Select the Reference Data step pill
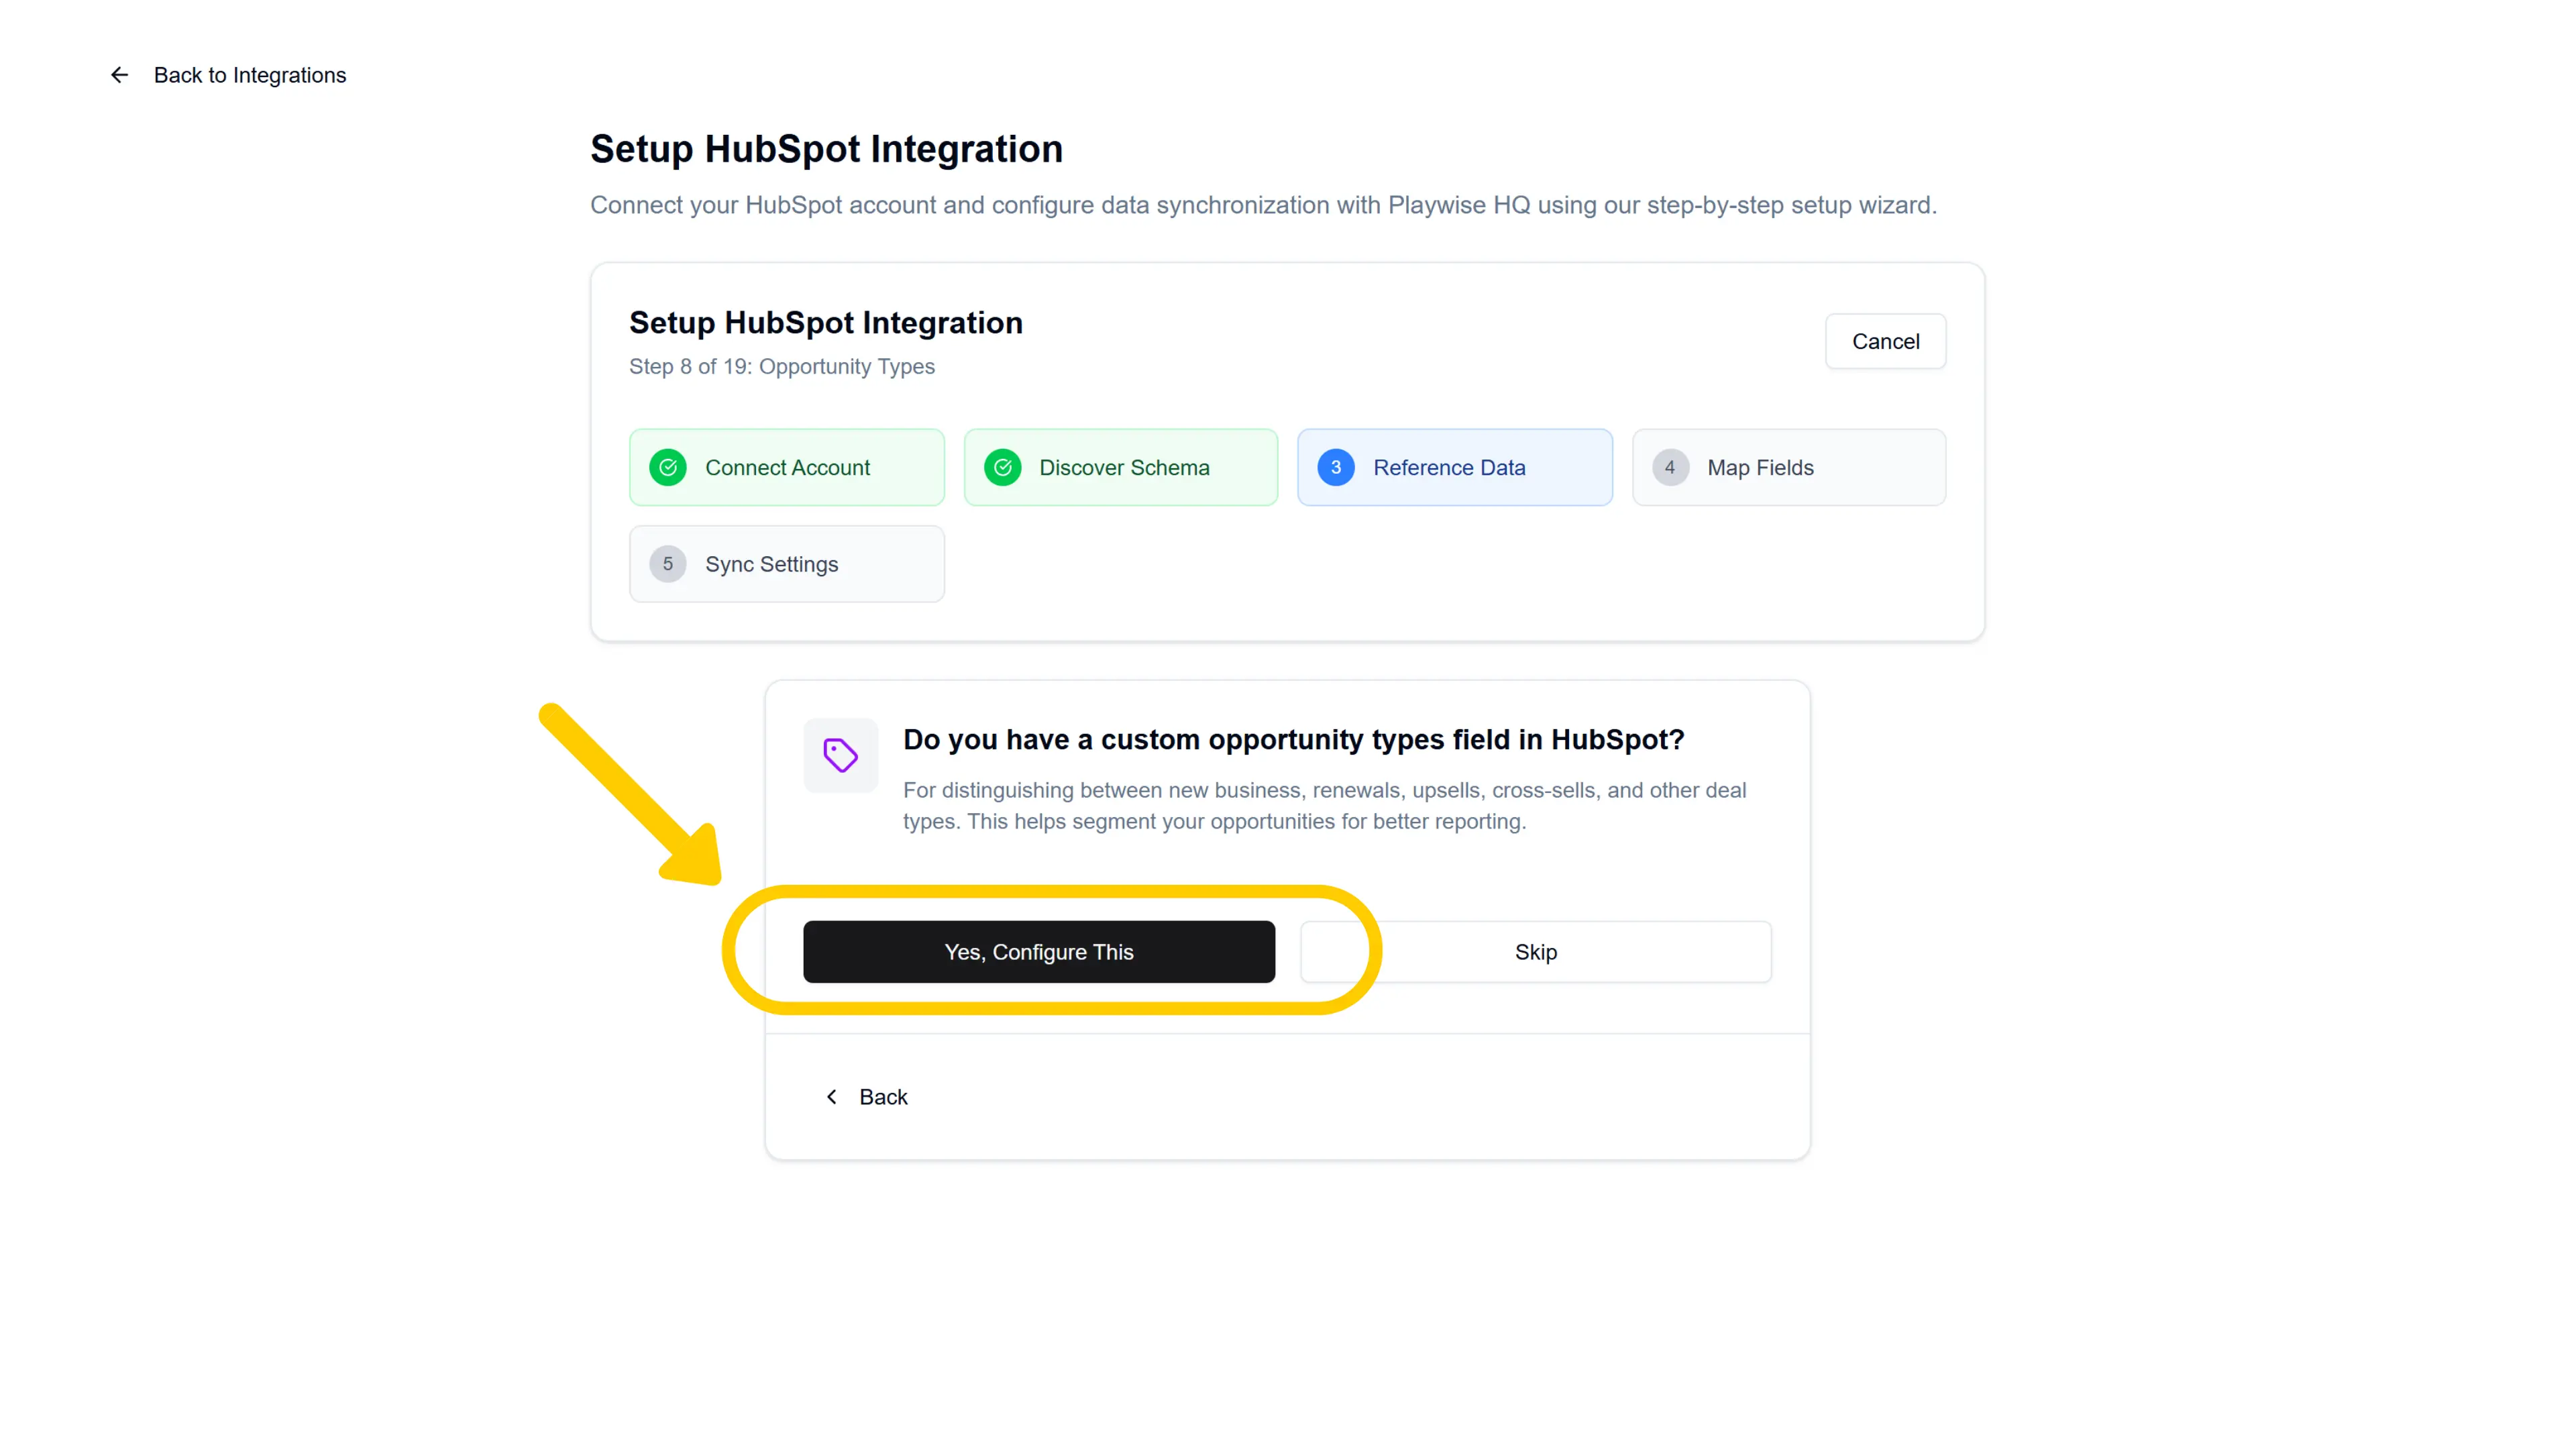 coord(1454,467)
